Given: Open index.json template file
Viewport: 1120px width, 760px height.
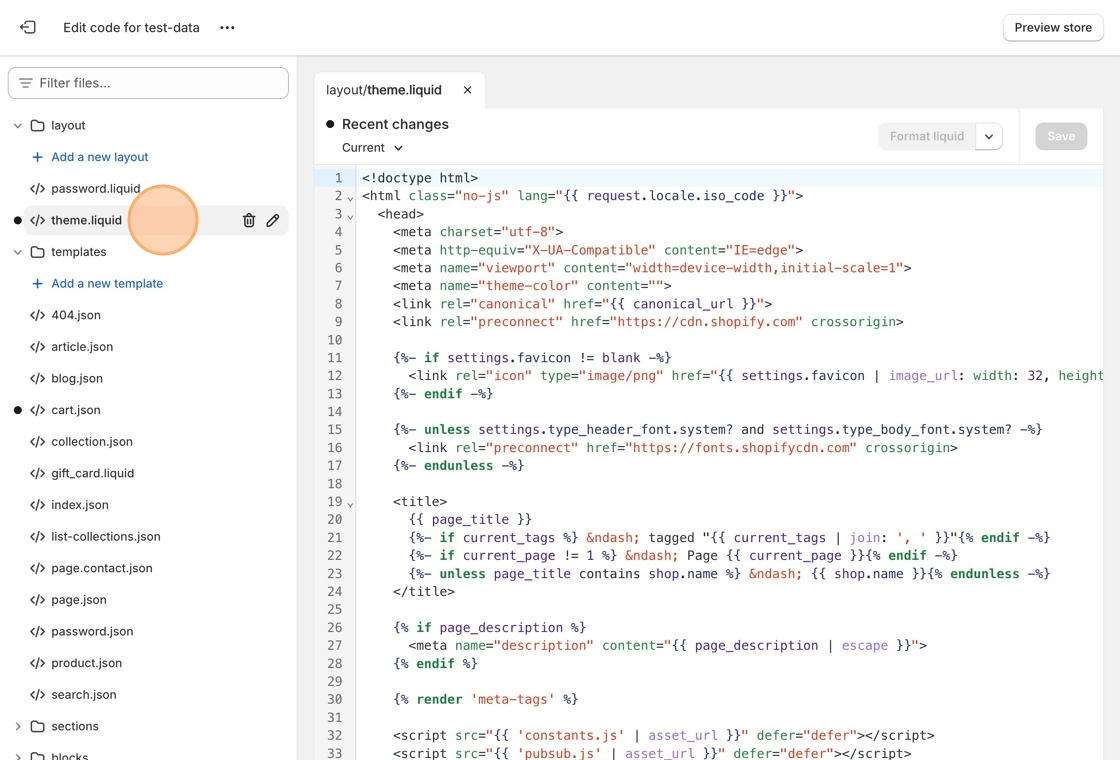Looking at the screenshot, I should click(80, 504).
